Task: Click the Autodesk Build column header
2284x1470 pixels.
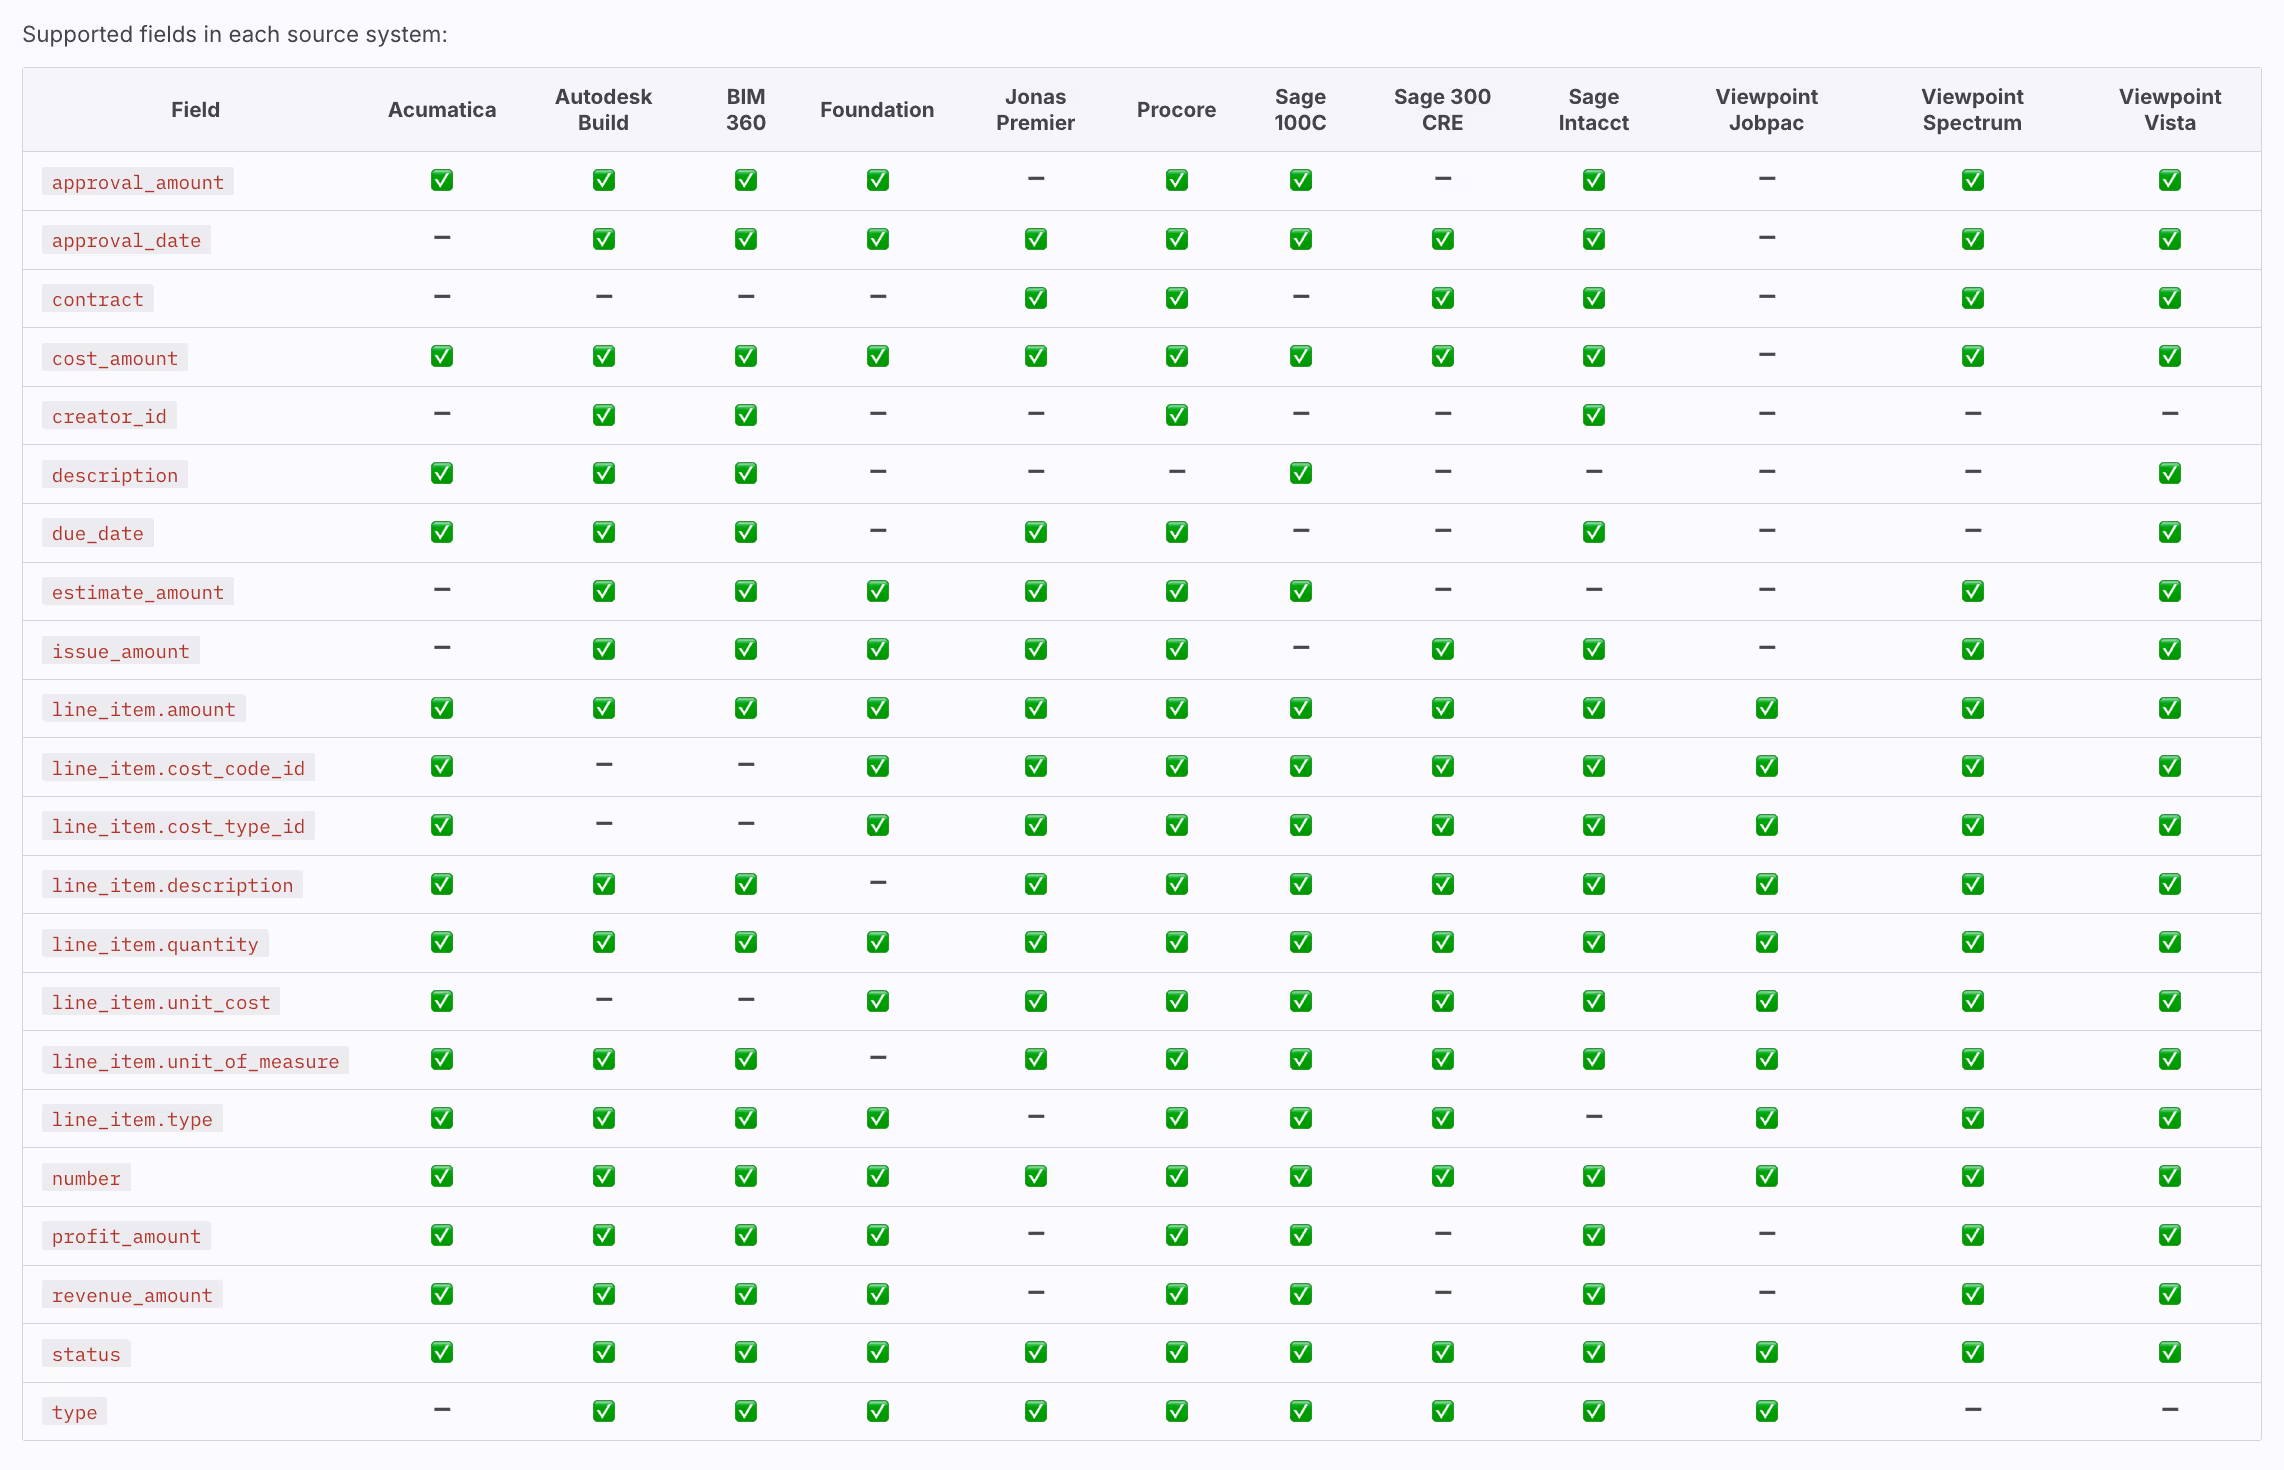Action: pyautogui.click(x=604, y=110)
